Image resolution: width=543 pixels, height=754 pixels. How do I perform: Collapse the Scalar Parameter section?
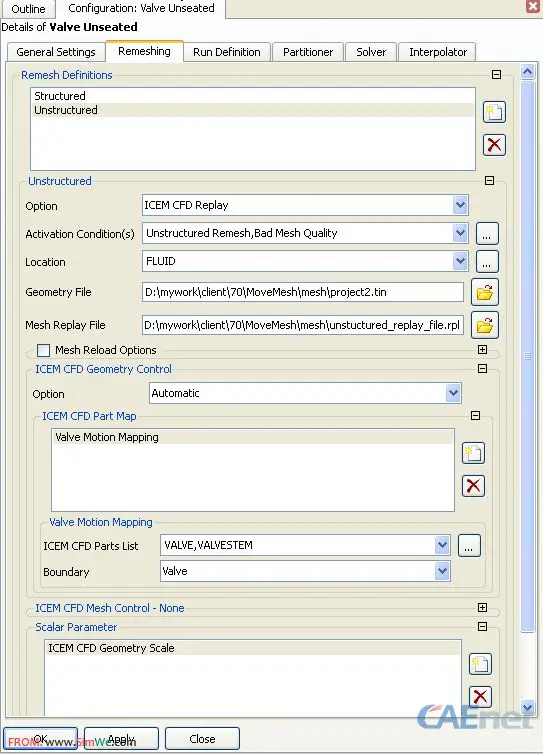[482, 627]
